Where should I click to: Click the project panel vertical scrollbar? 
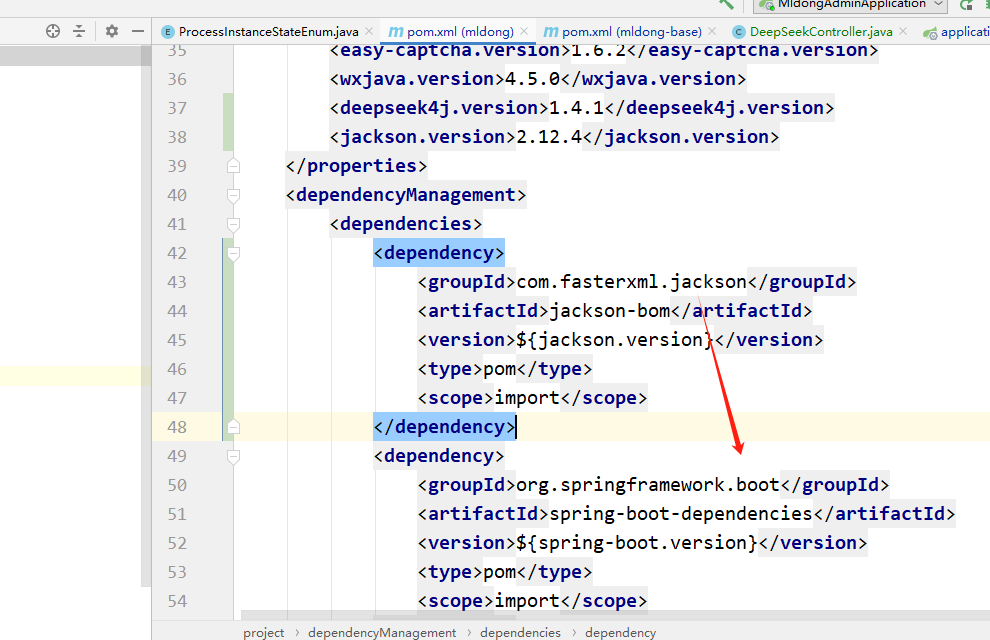(x=146, y=316)
